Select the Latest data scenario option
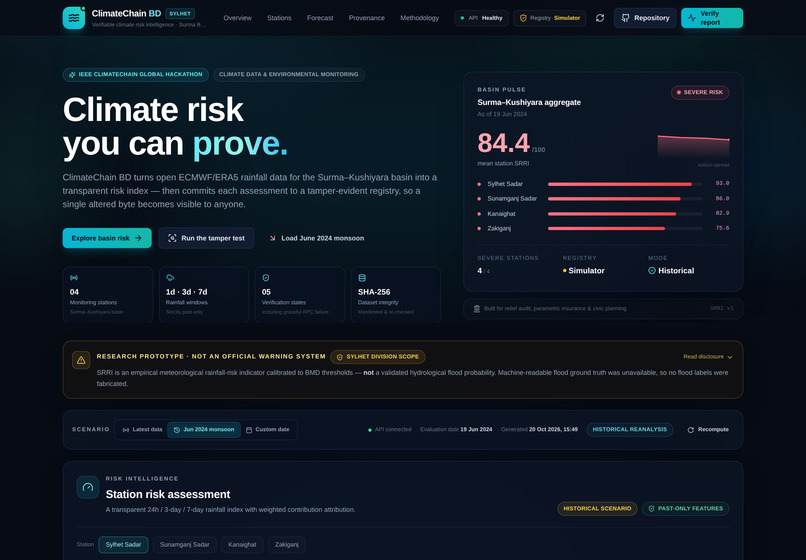 142,429
